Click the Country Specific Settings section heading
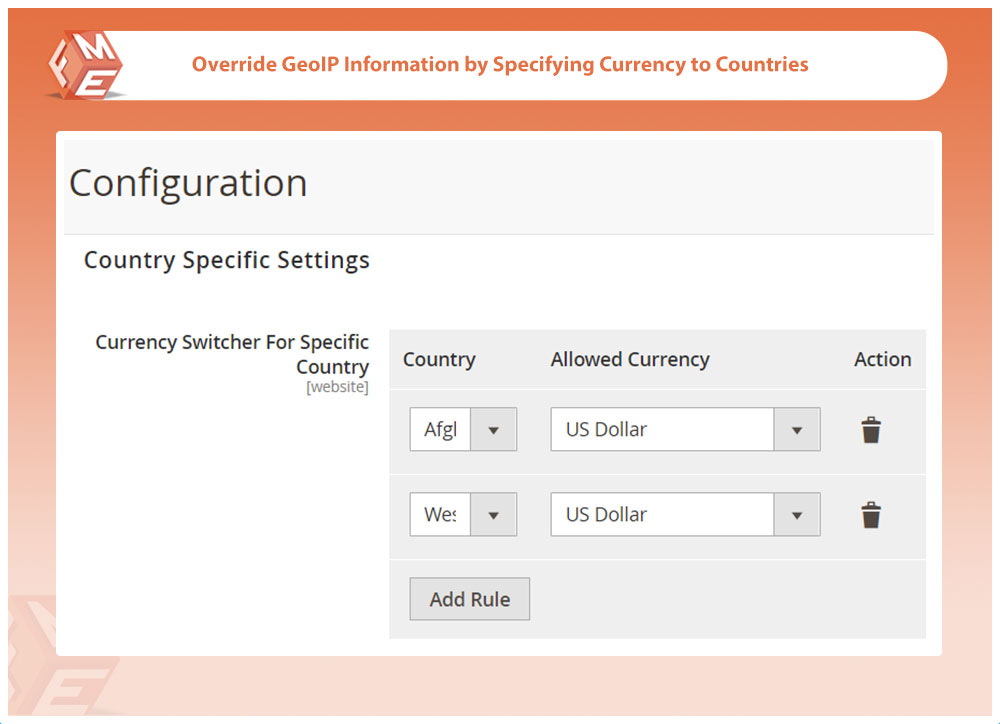 226,260
